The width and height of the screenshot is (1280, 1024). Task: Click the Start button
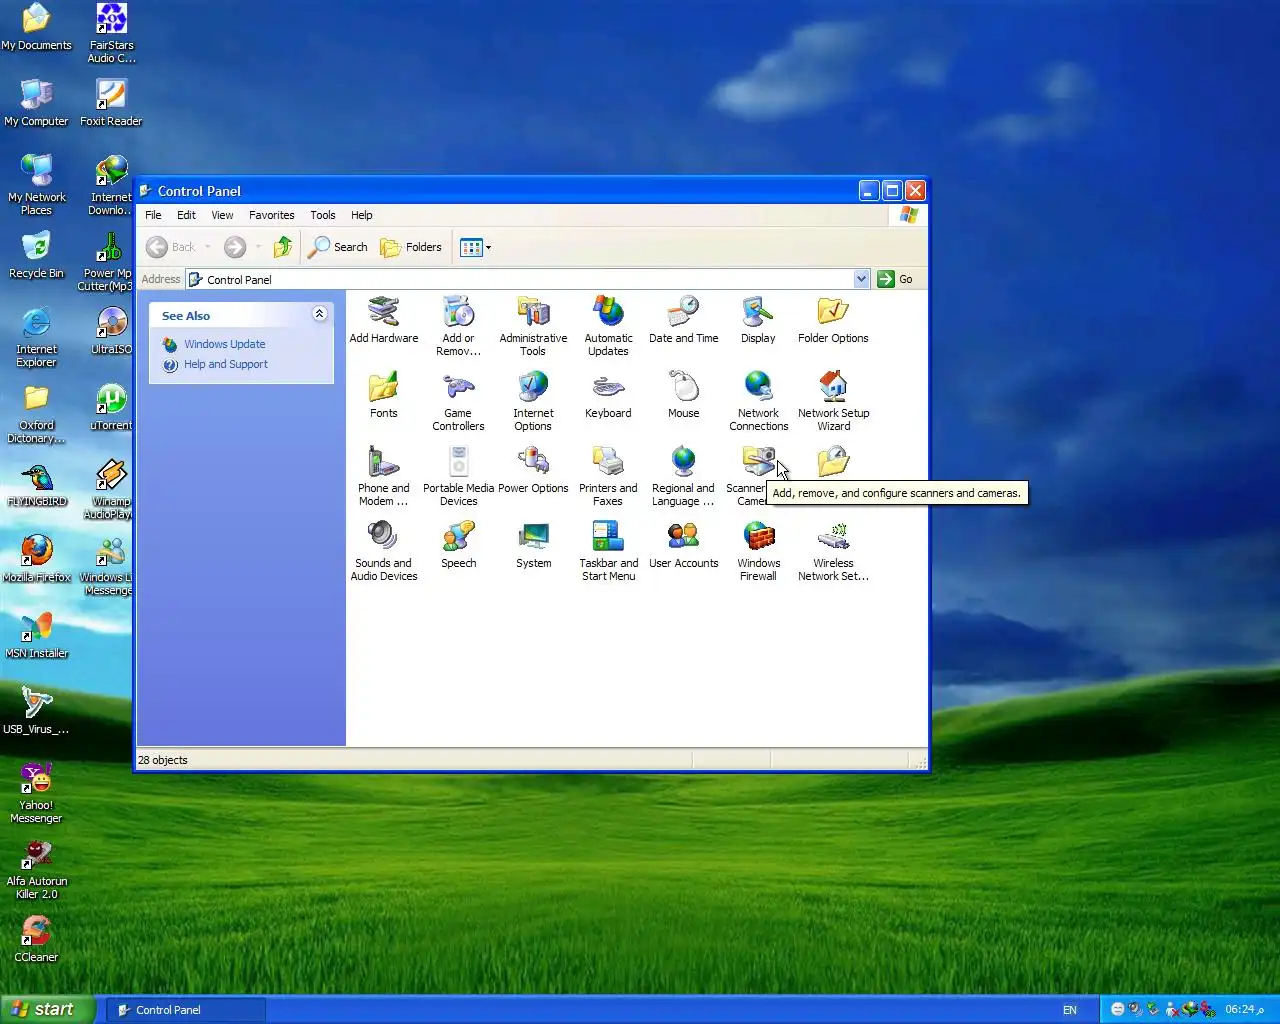click(x=48, y=1009)
